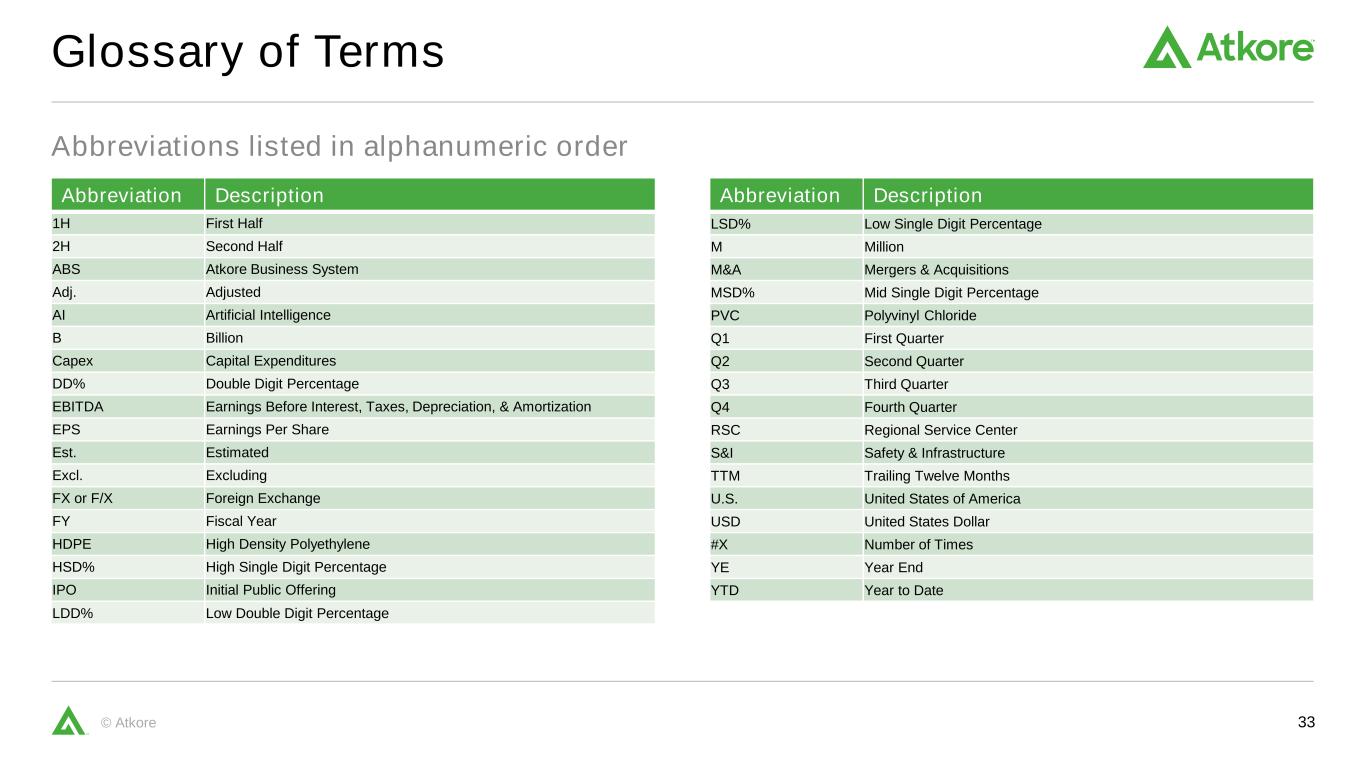The height and width of the screenshot is (768, 1365).
Task: Click the Mergers & Acquisitions description
Action: [936, 270]
